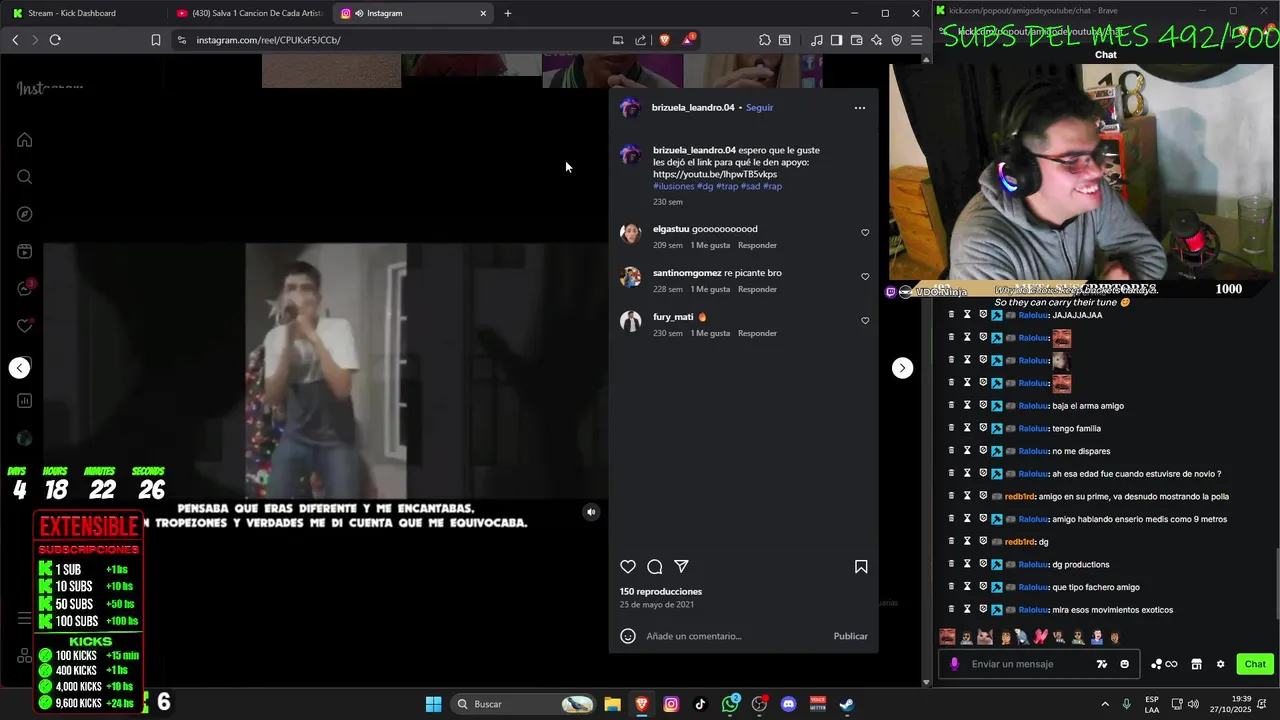This screenshot has height=720, width=1280.
Task: Open the #ilusiones hashtag
Action: click(674, 186)
